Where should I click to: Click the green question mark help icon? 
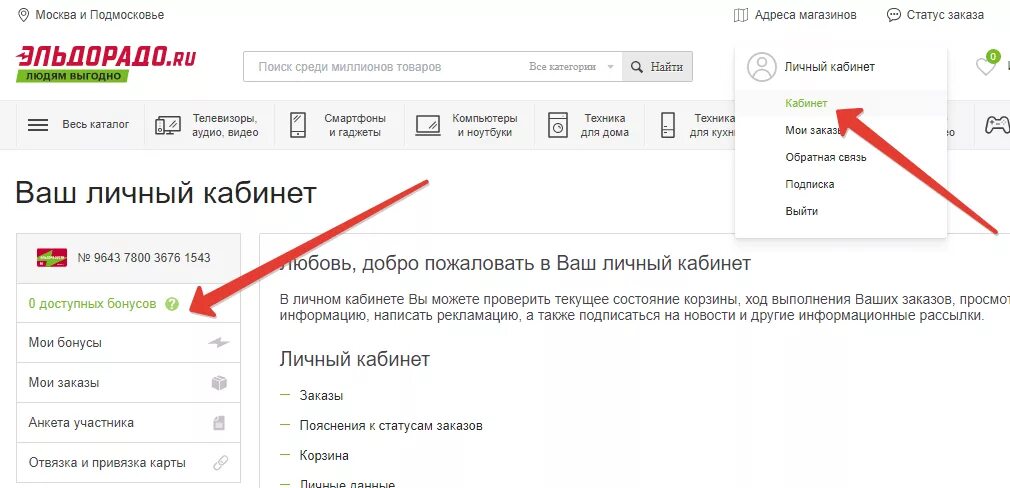click(171, 304)
